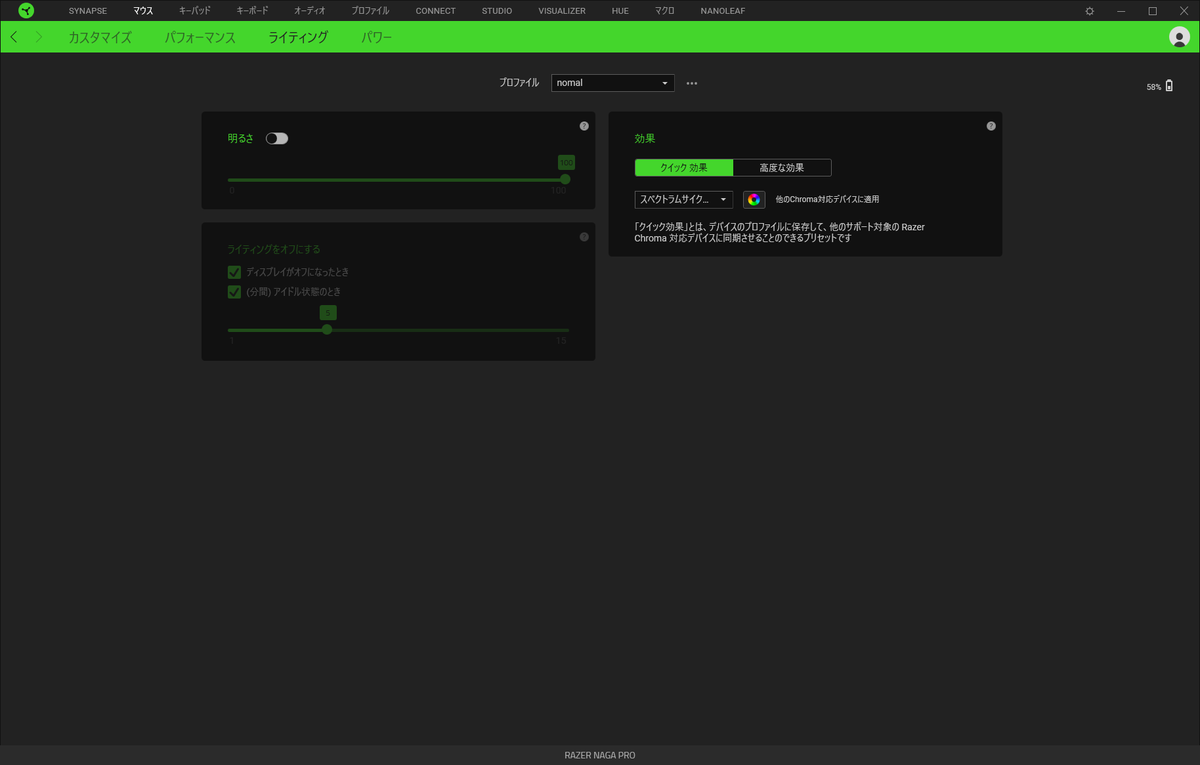
Task: Open the NANOLEAF tab
Action: point(722,11)
